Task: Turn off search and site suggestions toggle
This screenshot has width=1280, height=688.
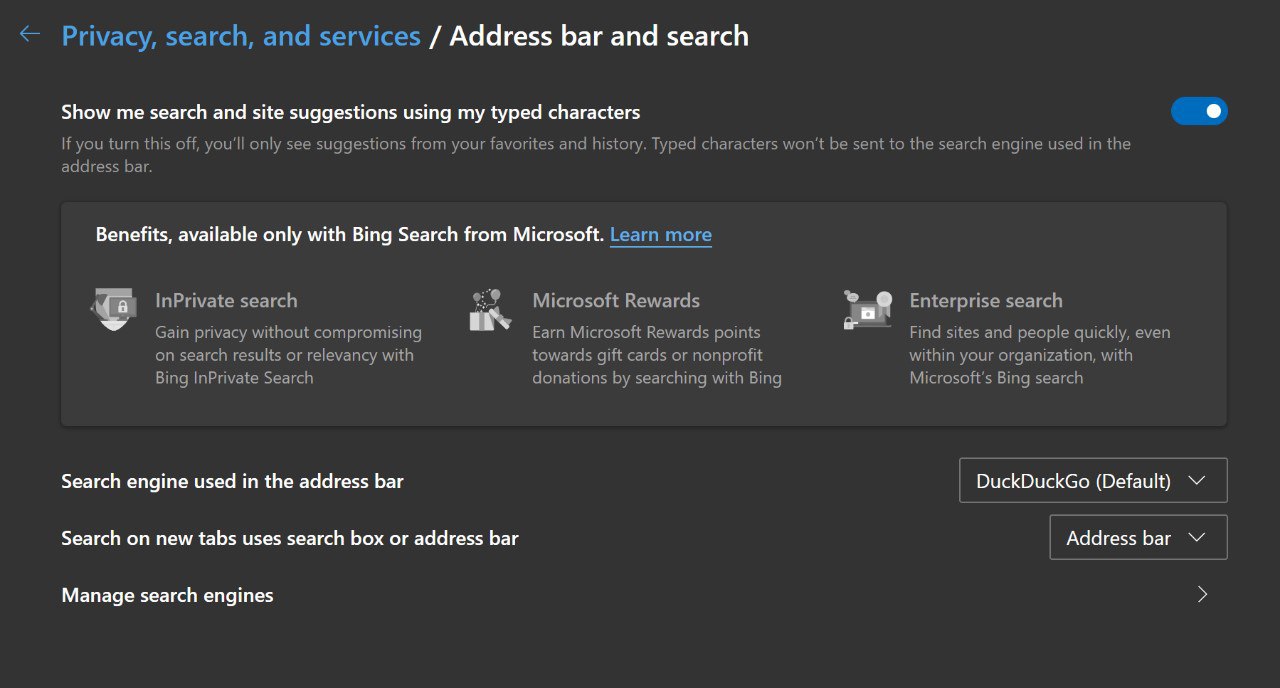Action: pyautogui.click(x=1199, y=111)
